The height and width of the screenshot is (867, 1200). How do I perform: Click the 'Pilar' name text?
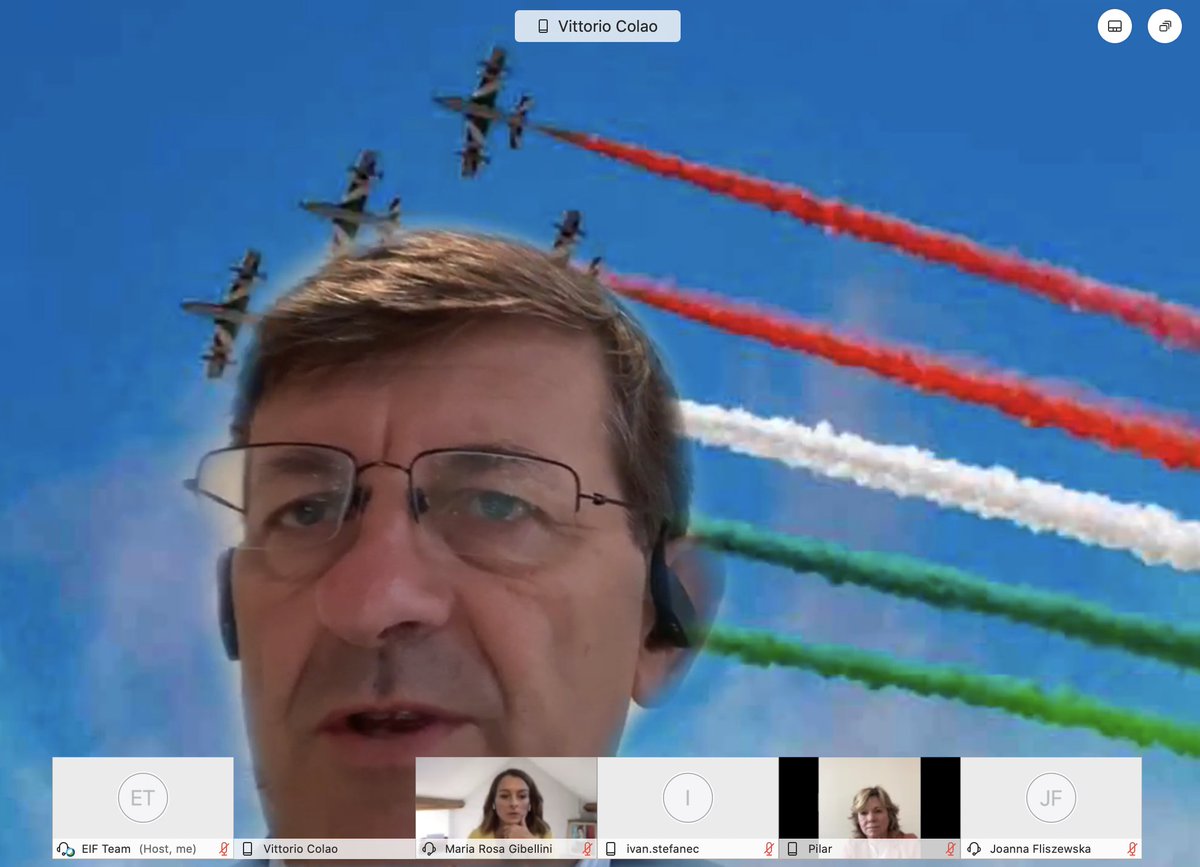[x=820, y=849]
